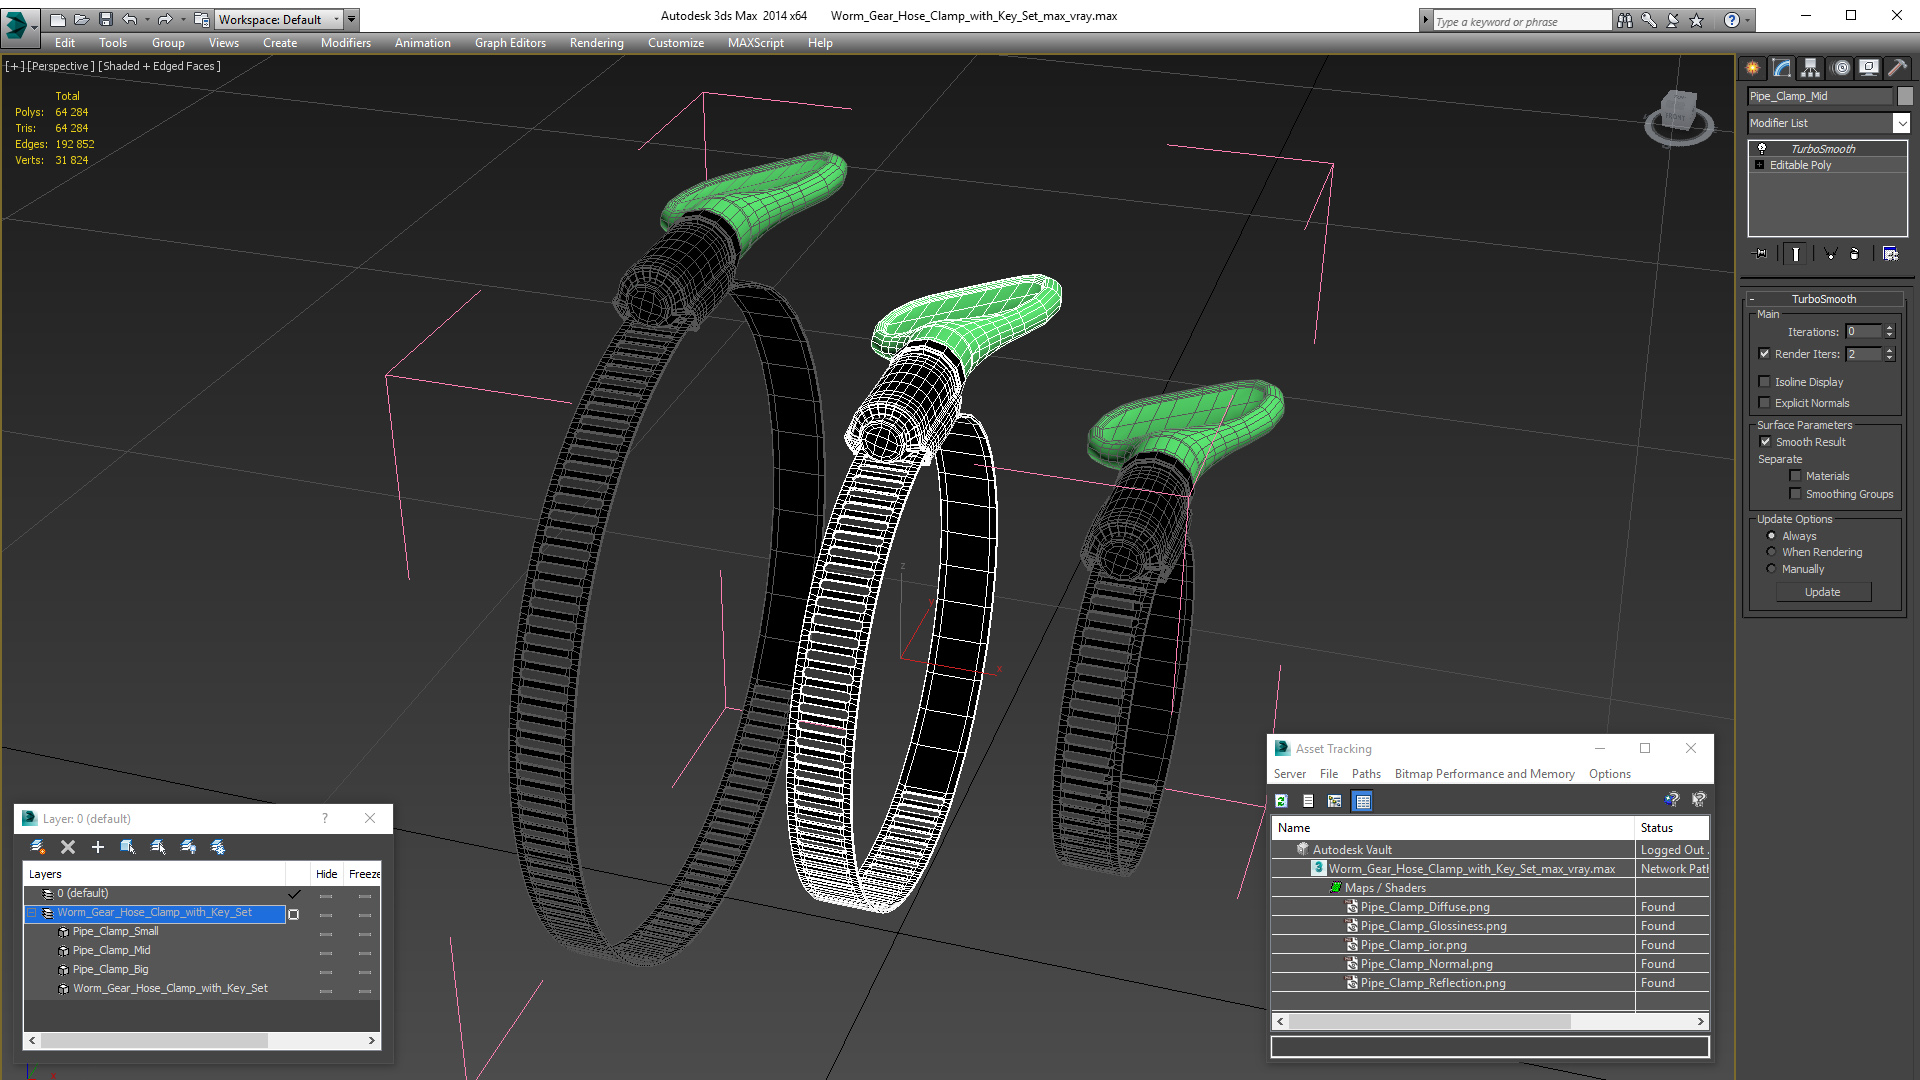
Task: Expand the Editable Poly modifier
Action: [1759, 165]
